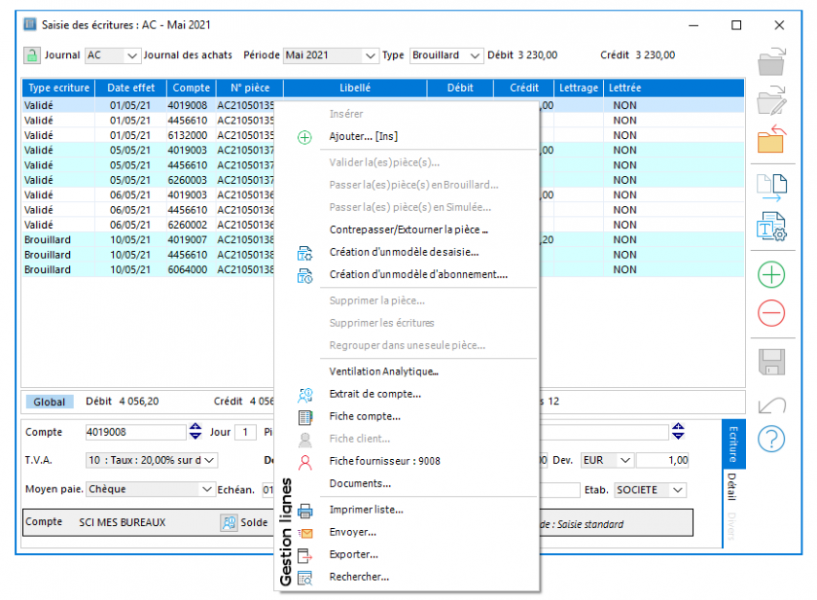Screen dimensions: 817x600
Task: Click the floppy disk save icon
Action: coord(771,362)
